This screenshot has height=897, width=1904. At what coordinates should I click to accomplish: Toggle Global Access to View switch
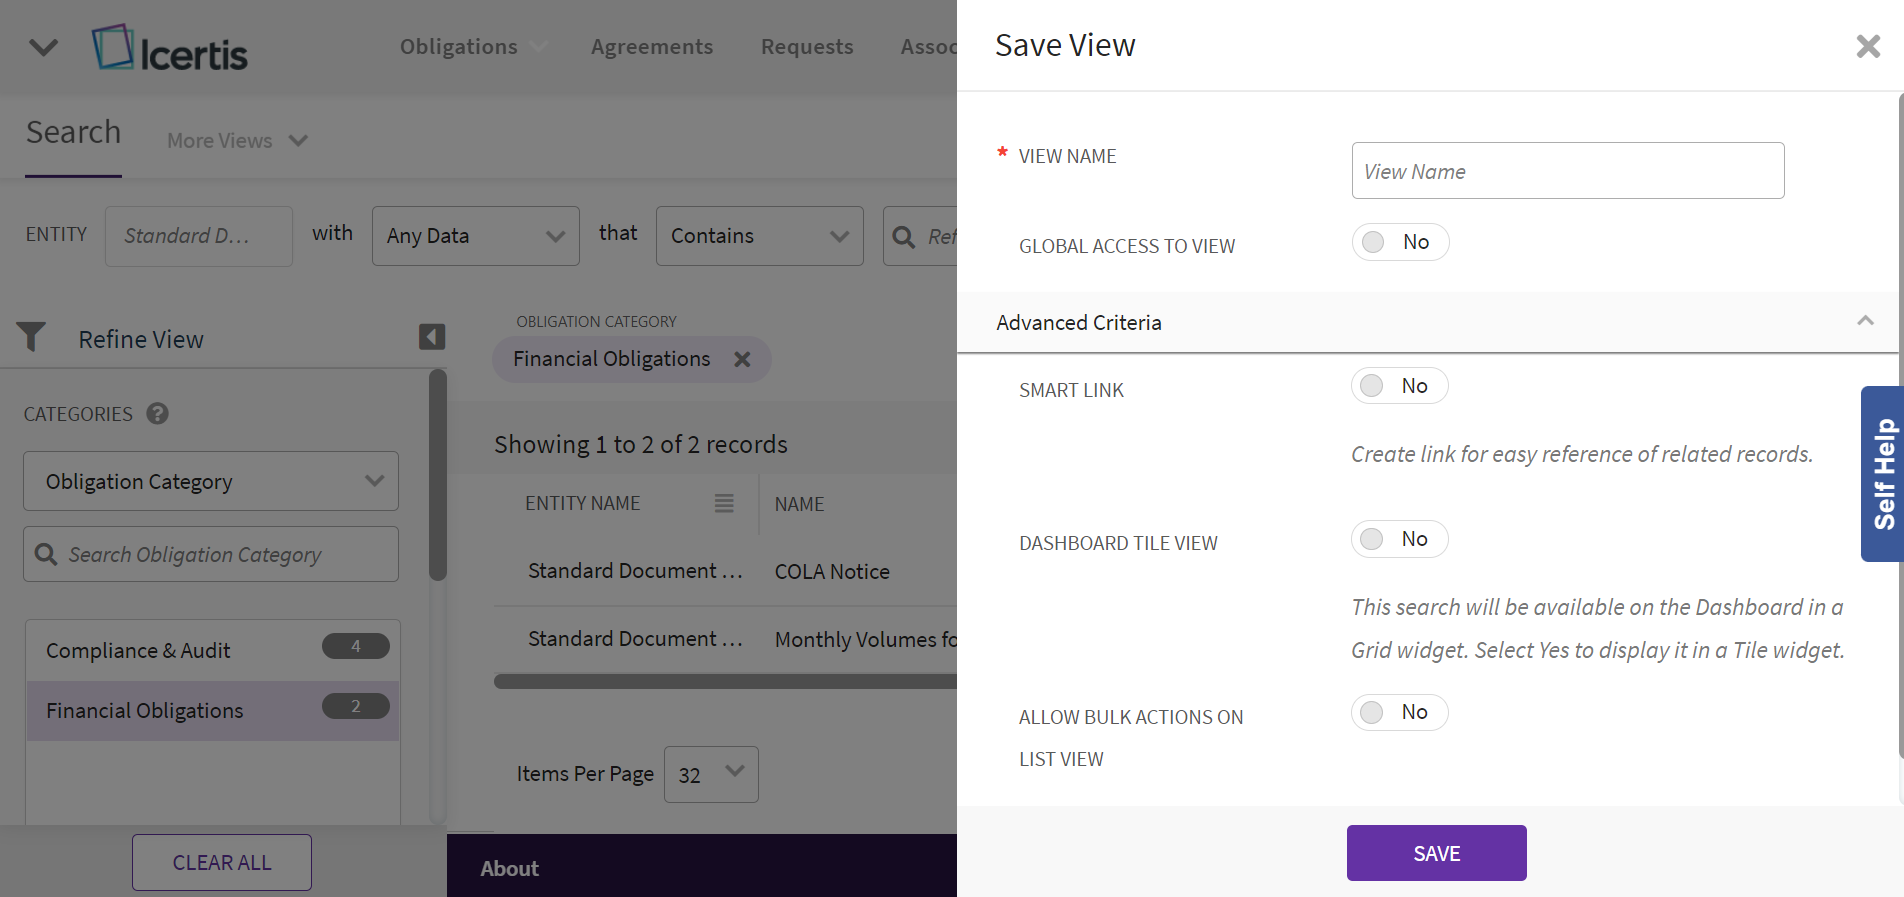point(1399,242)
